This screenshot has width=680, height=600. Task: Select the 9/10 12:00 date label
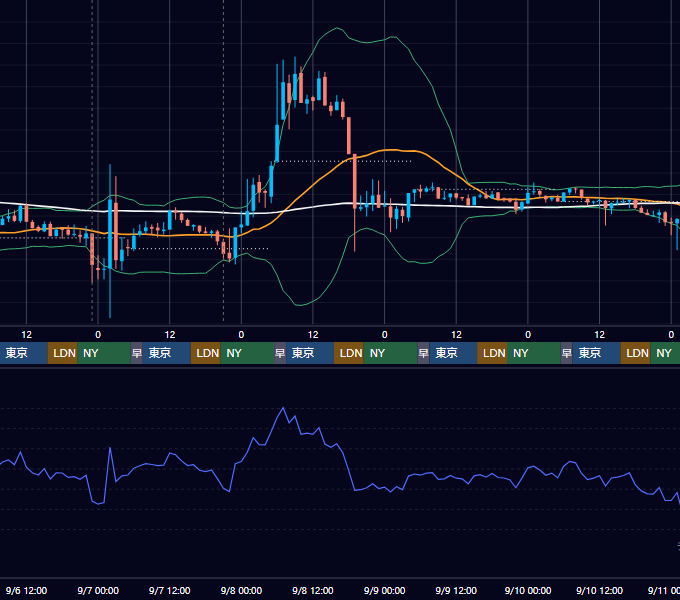click(x=599, y=590)
